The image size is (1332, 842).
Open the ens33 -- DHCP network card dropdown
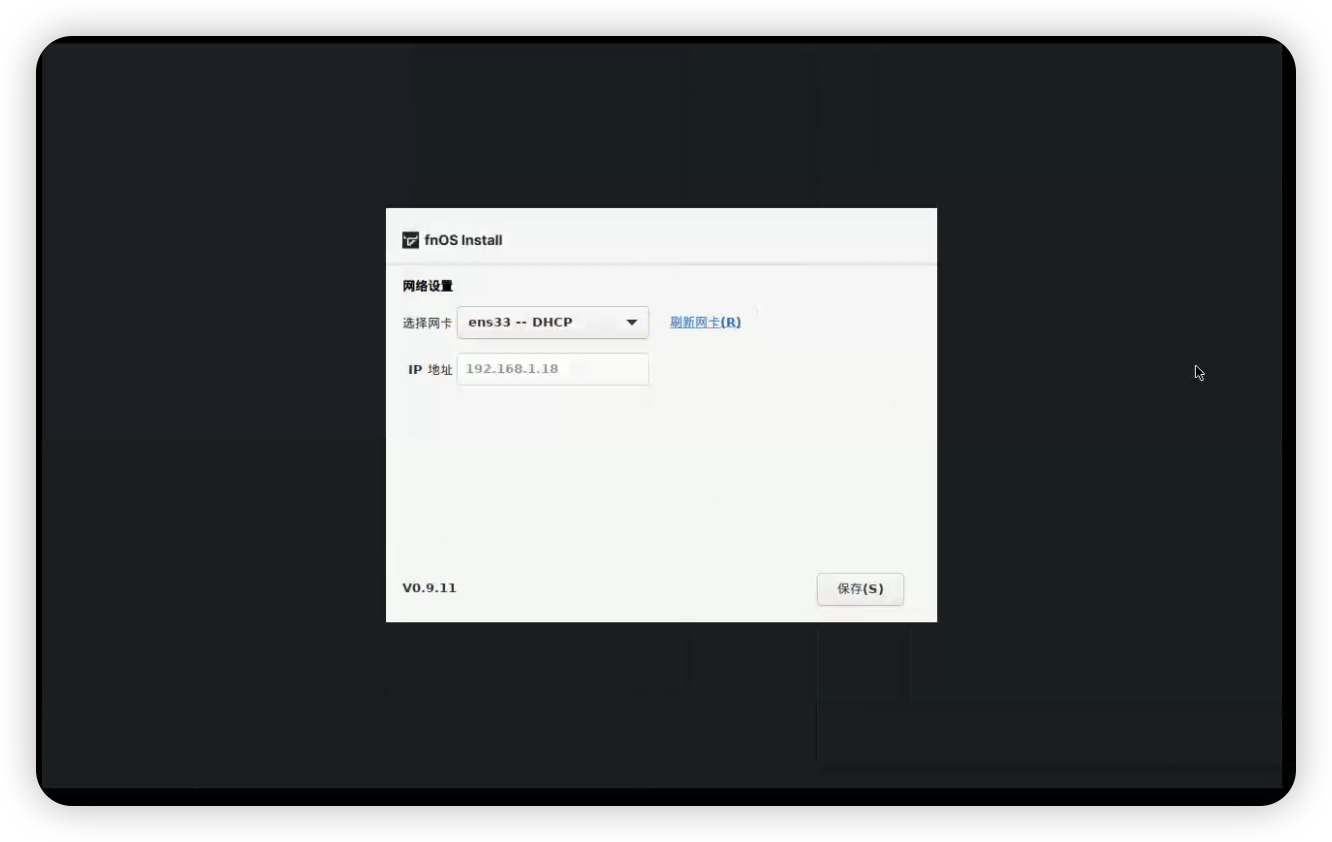pos(553,322)
